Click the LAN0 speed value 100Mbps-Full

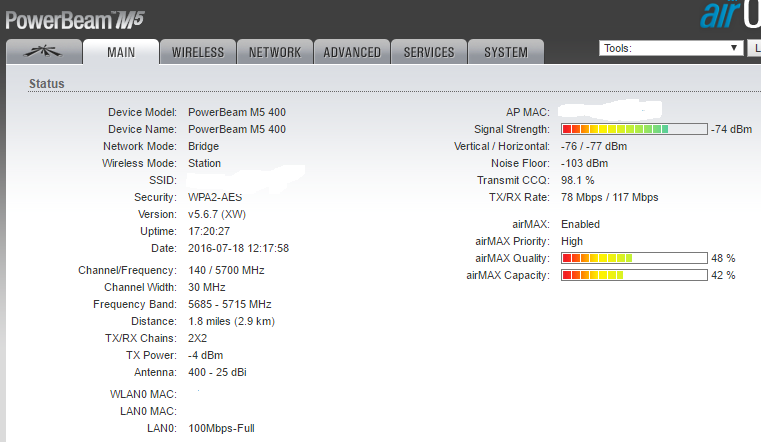coord(221,428)
